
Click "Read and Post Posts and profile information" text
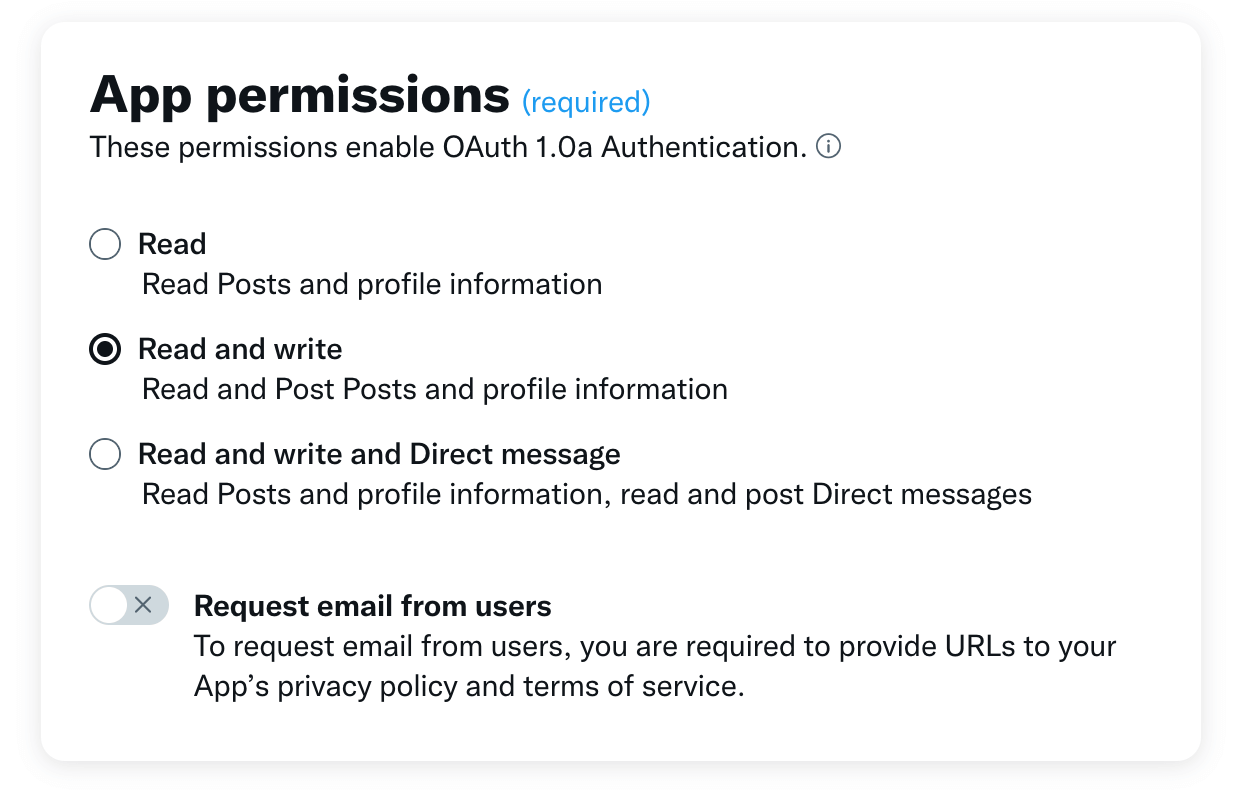(435, 389)
